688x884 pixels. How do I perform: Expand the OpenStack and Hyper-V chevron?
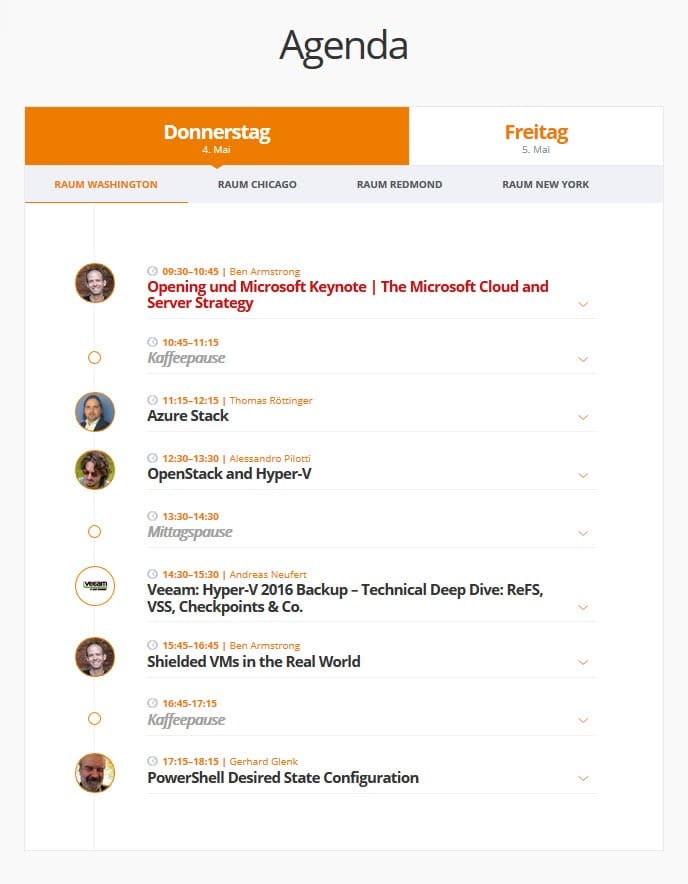pyautogui.click(x=583, y=475)
